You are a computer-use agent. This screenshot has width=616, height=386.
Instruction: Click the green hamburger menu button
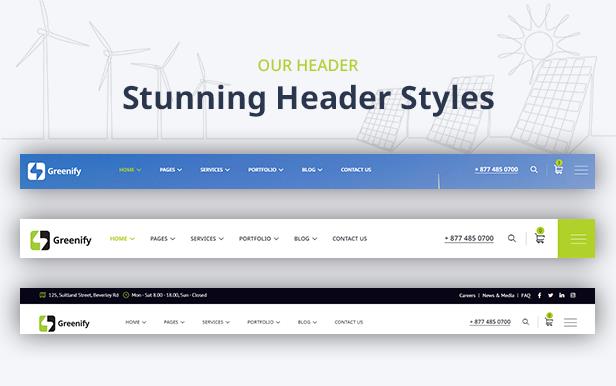click(576, 239)
